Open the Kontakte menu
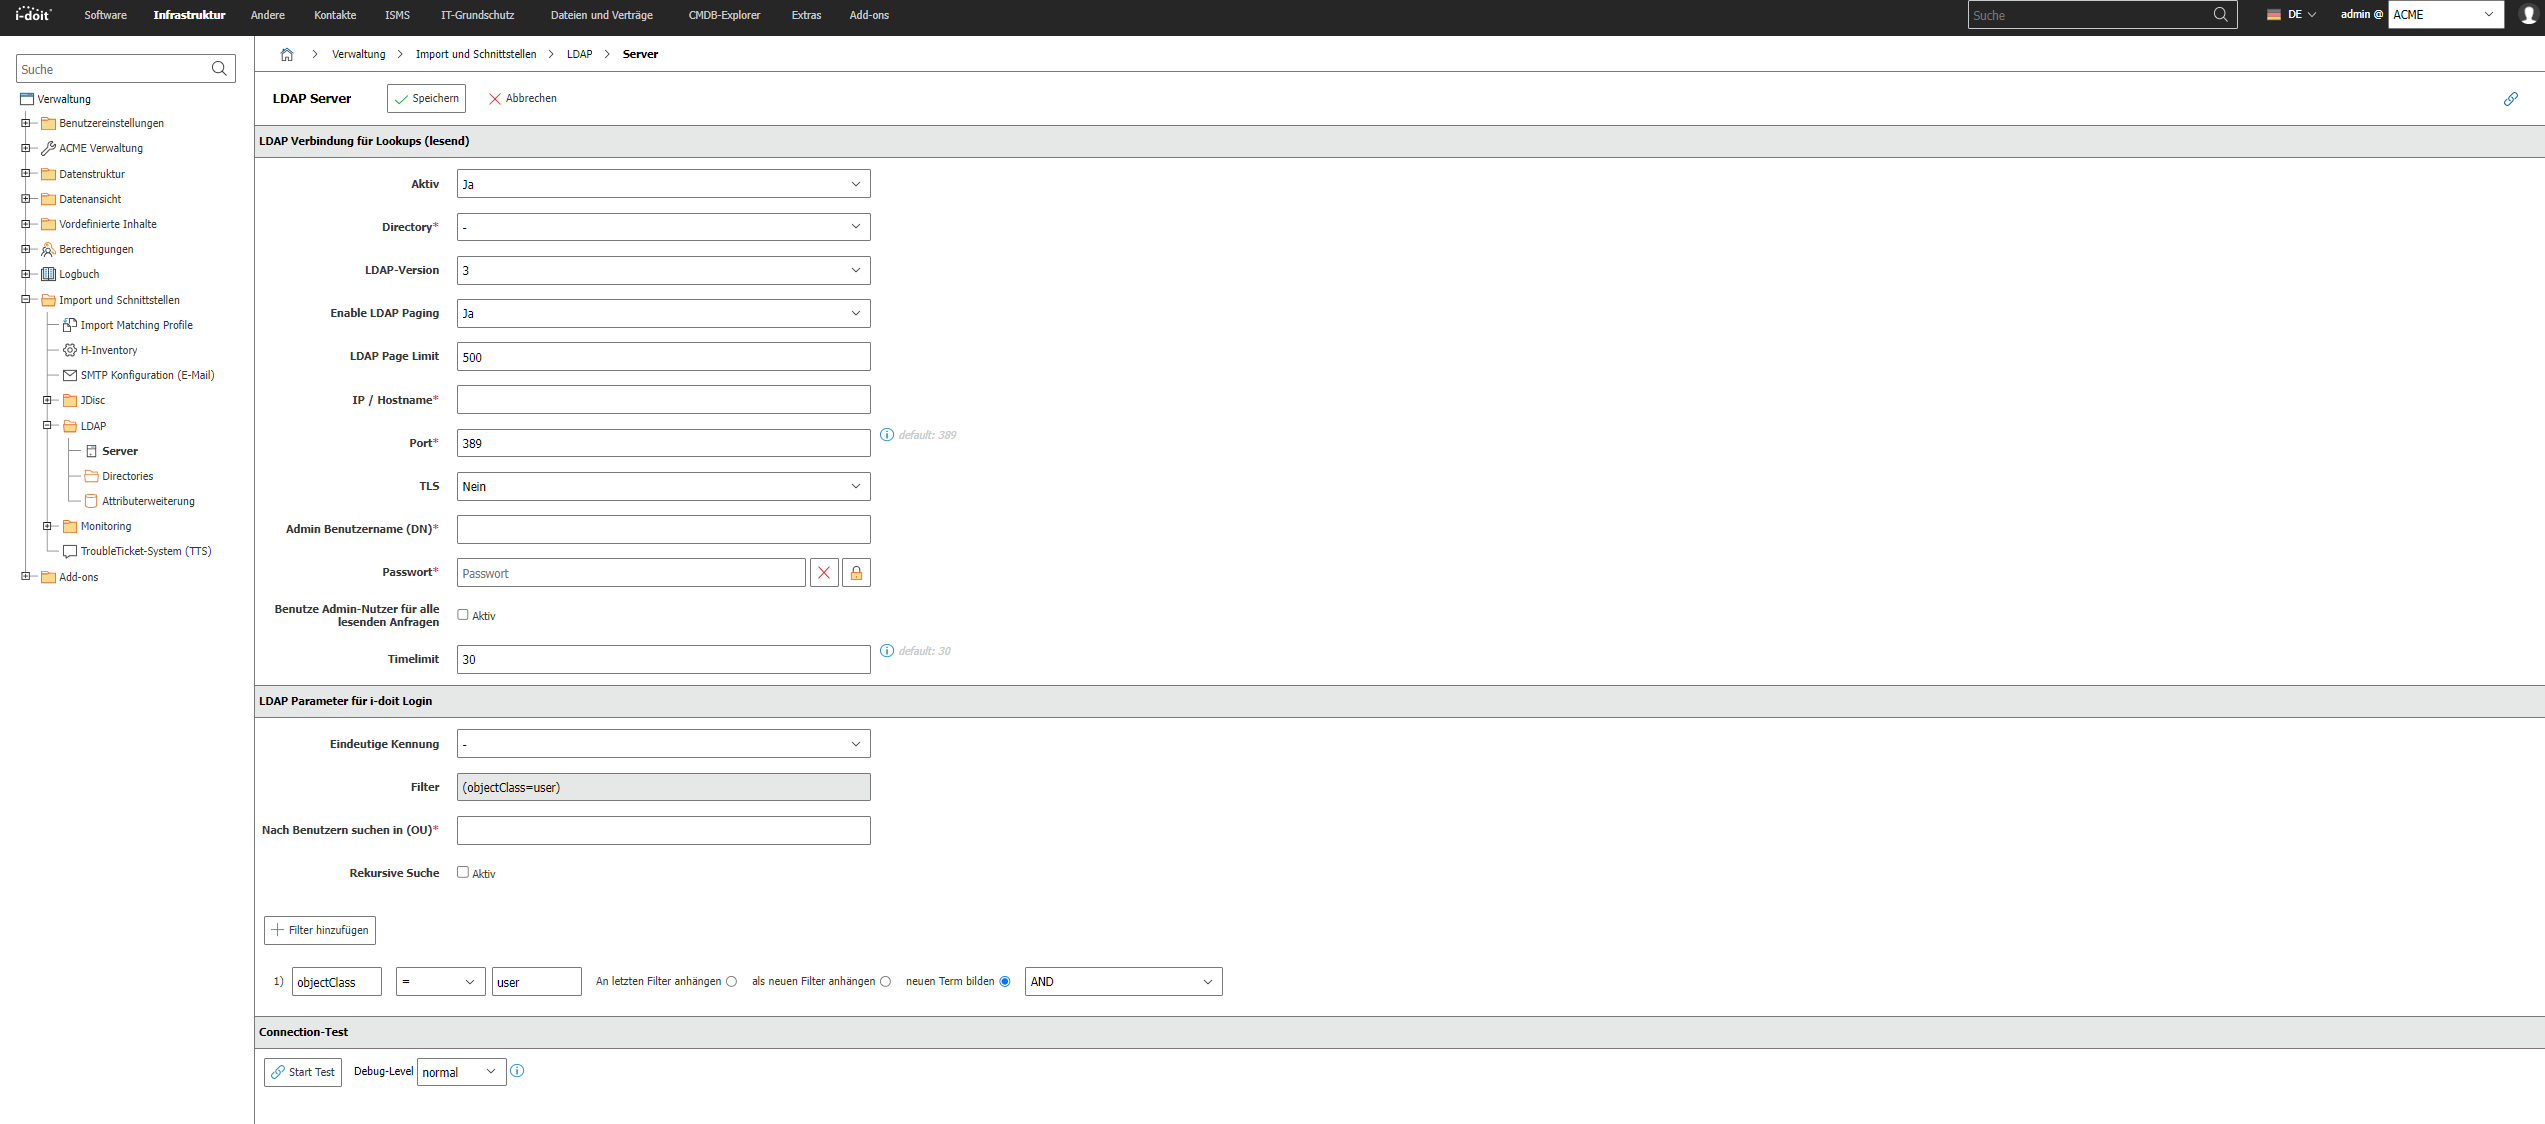 pos(335,15)
